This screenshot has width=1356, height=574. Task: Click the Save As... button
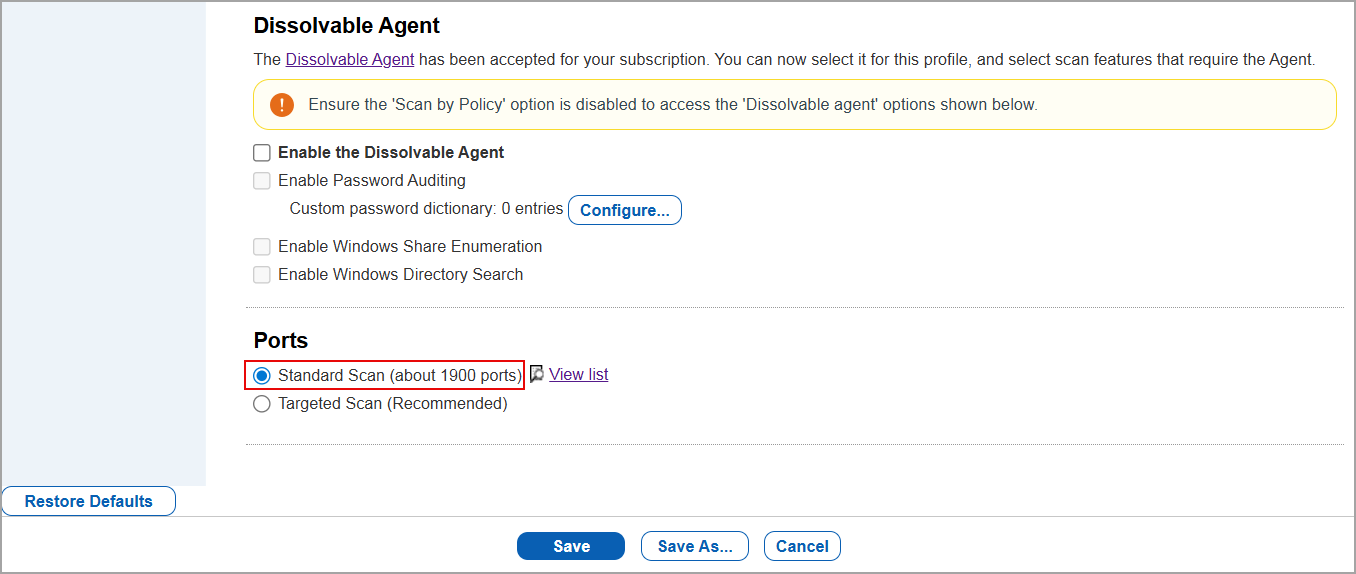click(x=695, y=546)
